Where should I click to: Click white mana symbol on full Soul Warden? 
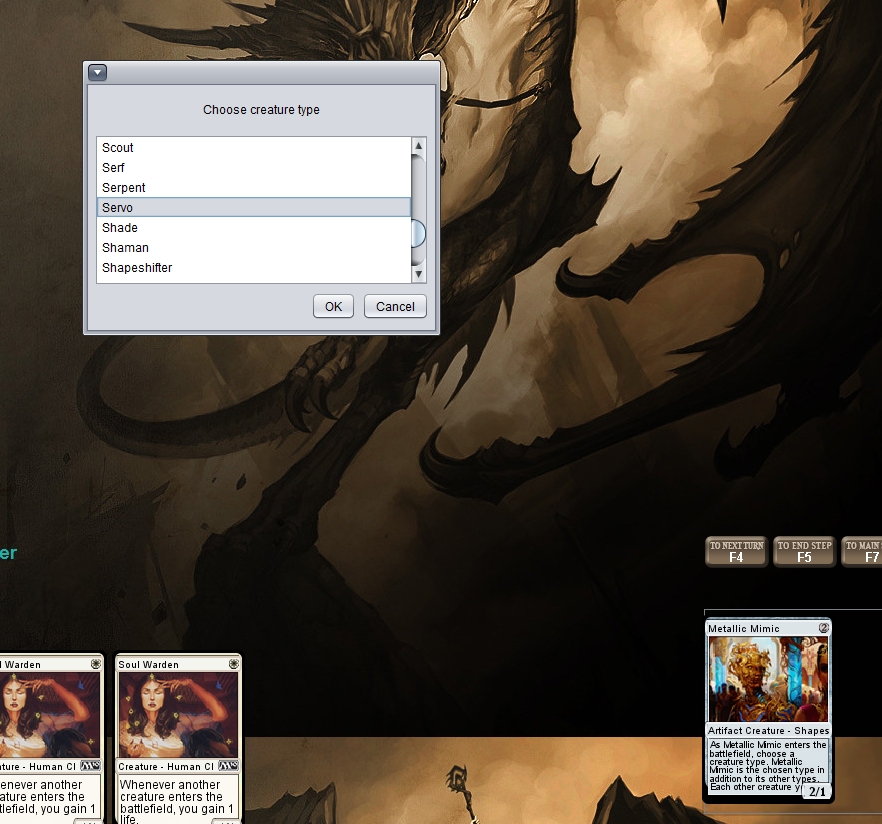pos(234,664)
